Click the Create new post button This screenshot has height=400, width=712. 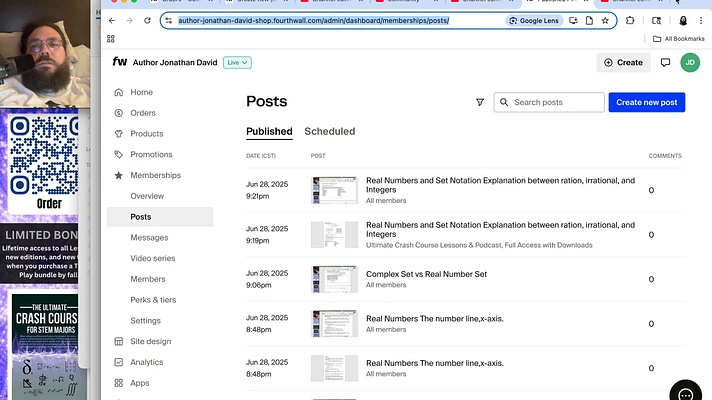coord(647,102)
